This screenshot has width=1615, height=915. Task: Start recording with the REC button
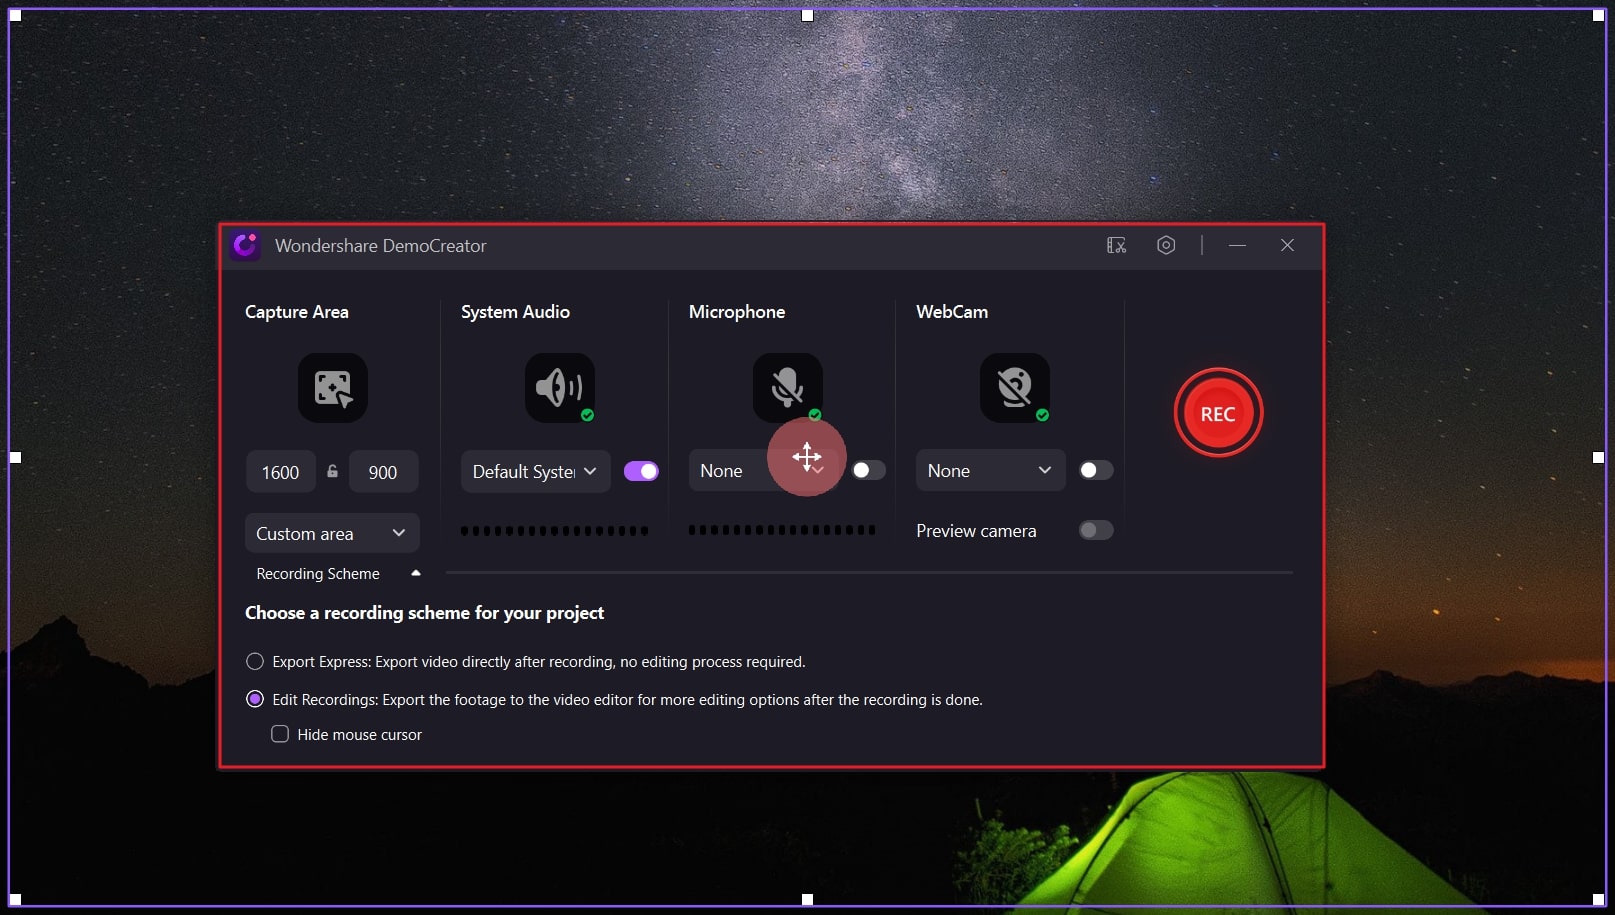(x=1218, y=413)
